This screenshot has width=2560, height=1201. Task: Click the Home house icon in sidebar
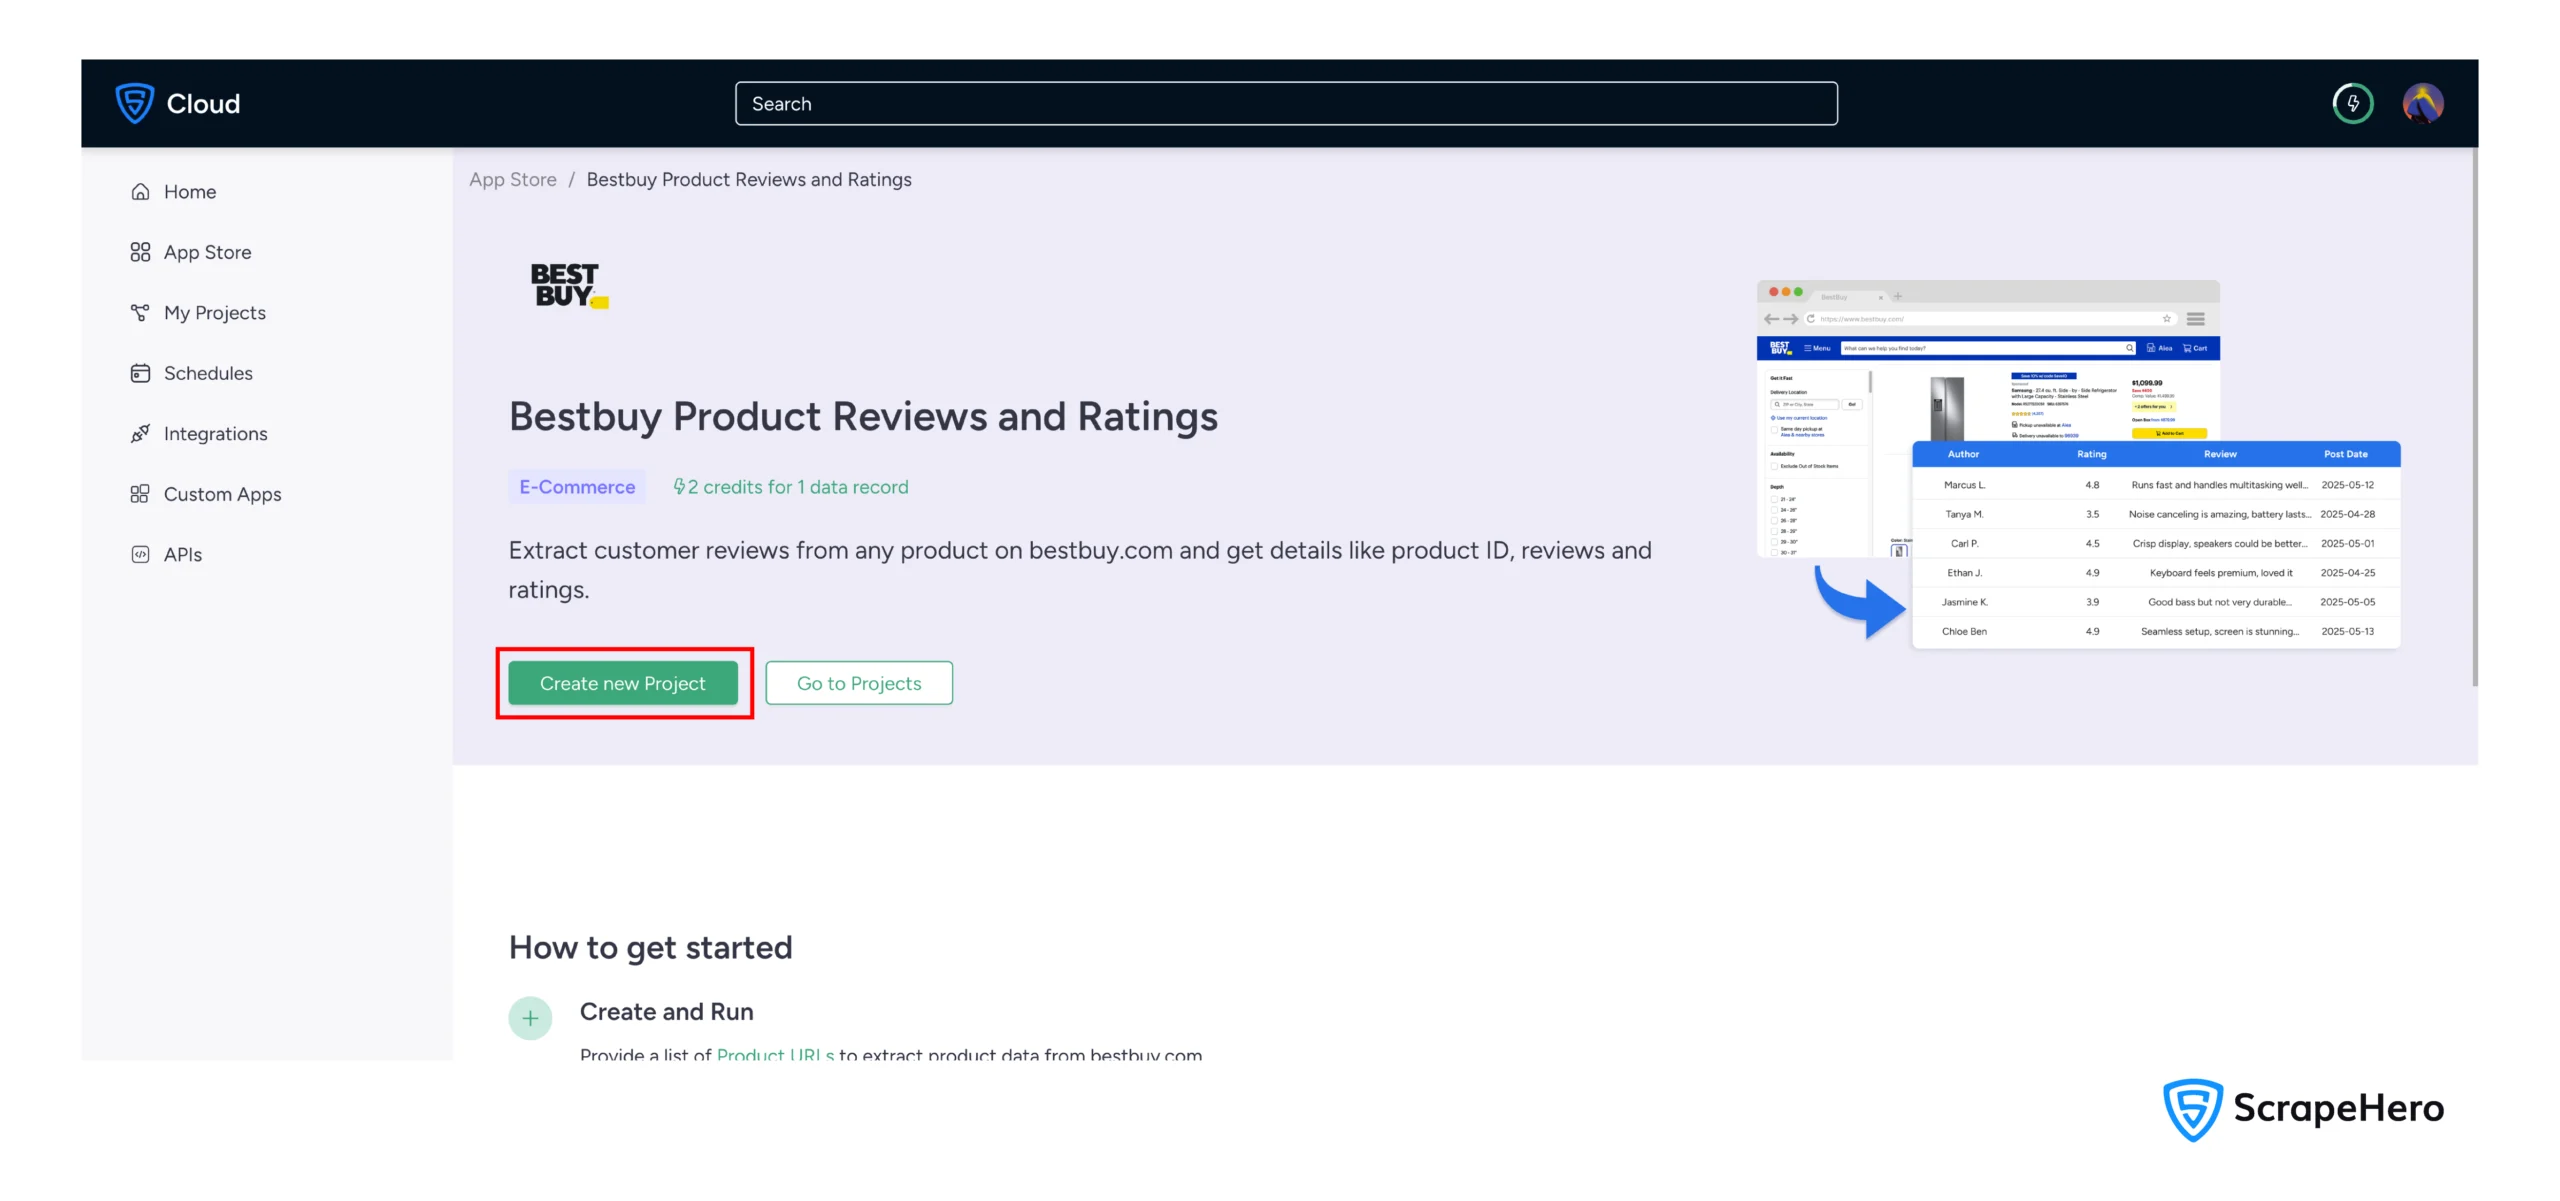click(140, 192)
